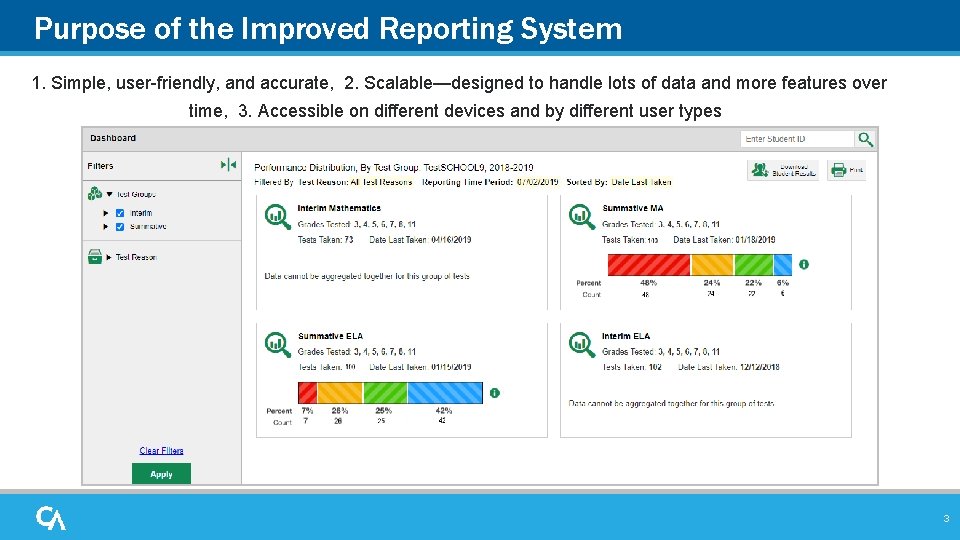This screenshot has height=540, width=960.
Task: Click green 22% segment in Summative MA
Action: click(x=754, y=264)
